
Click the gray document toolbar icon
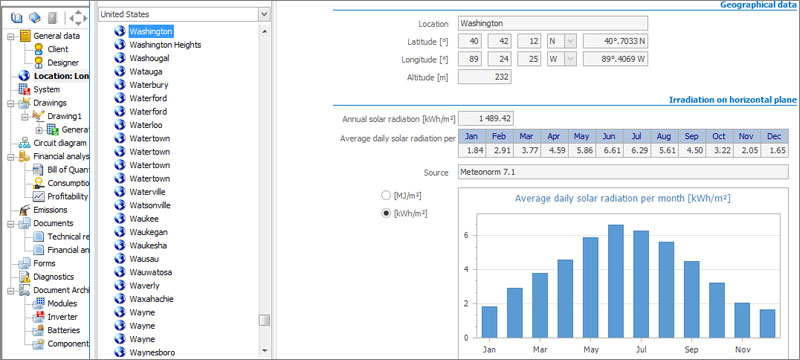tap(53, 18)
